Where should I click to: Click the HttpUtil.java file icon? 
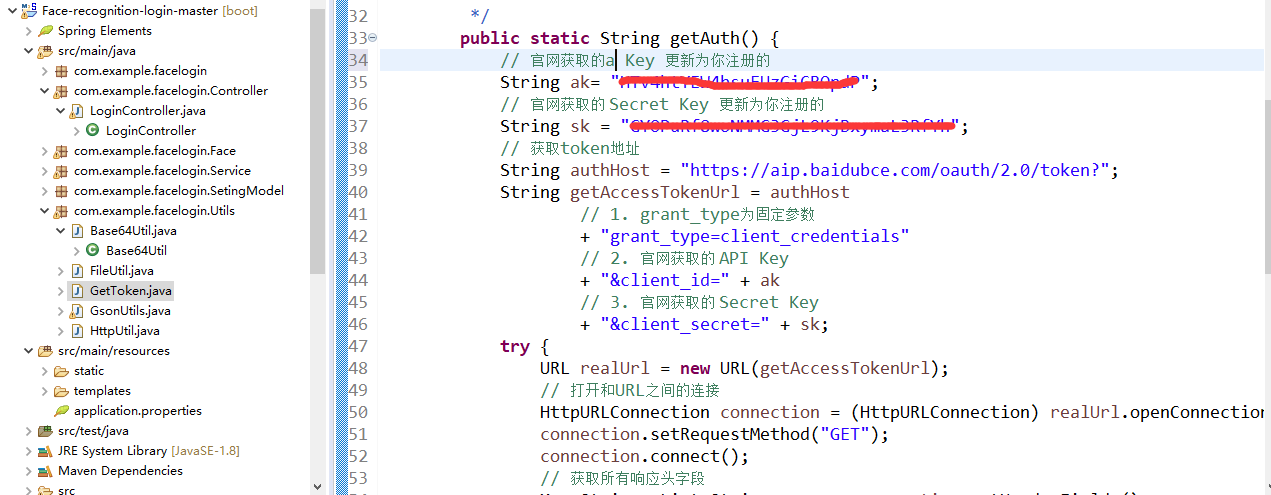(x=78, y=331)
